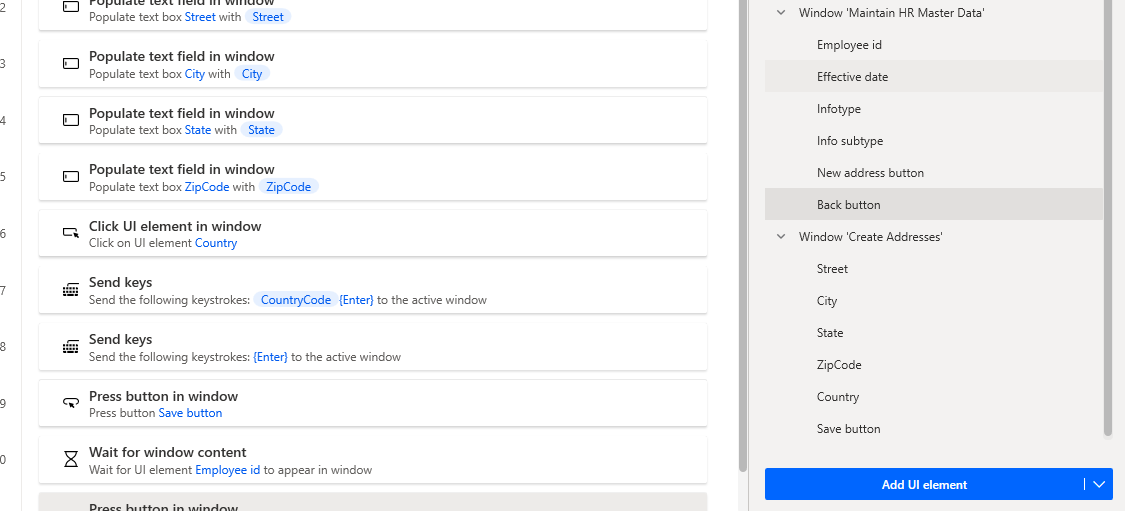This screenshot has height=511, width=1125.
Task: Select the Wait for window content action
Action: pos(373,459)
